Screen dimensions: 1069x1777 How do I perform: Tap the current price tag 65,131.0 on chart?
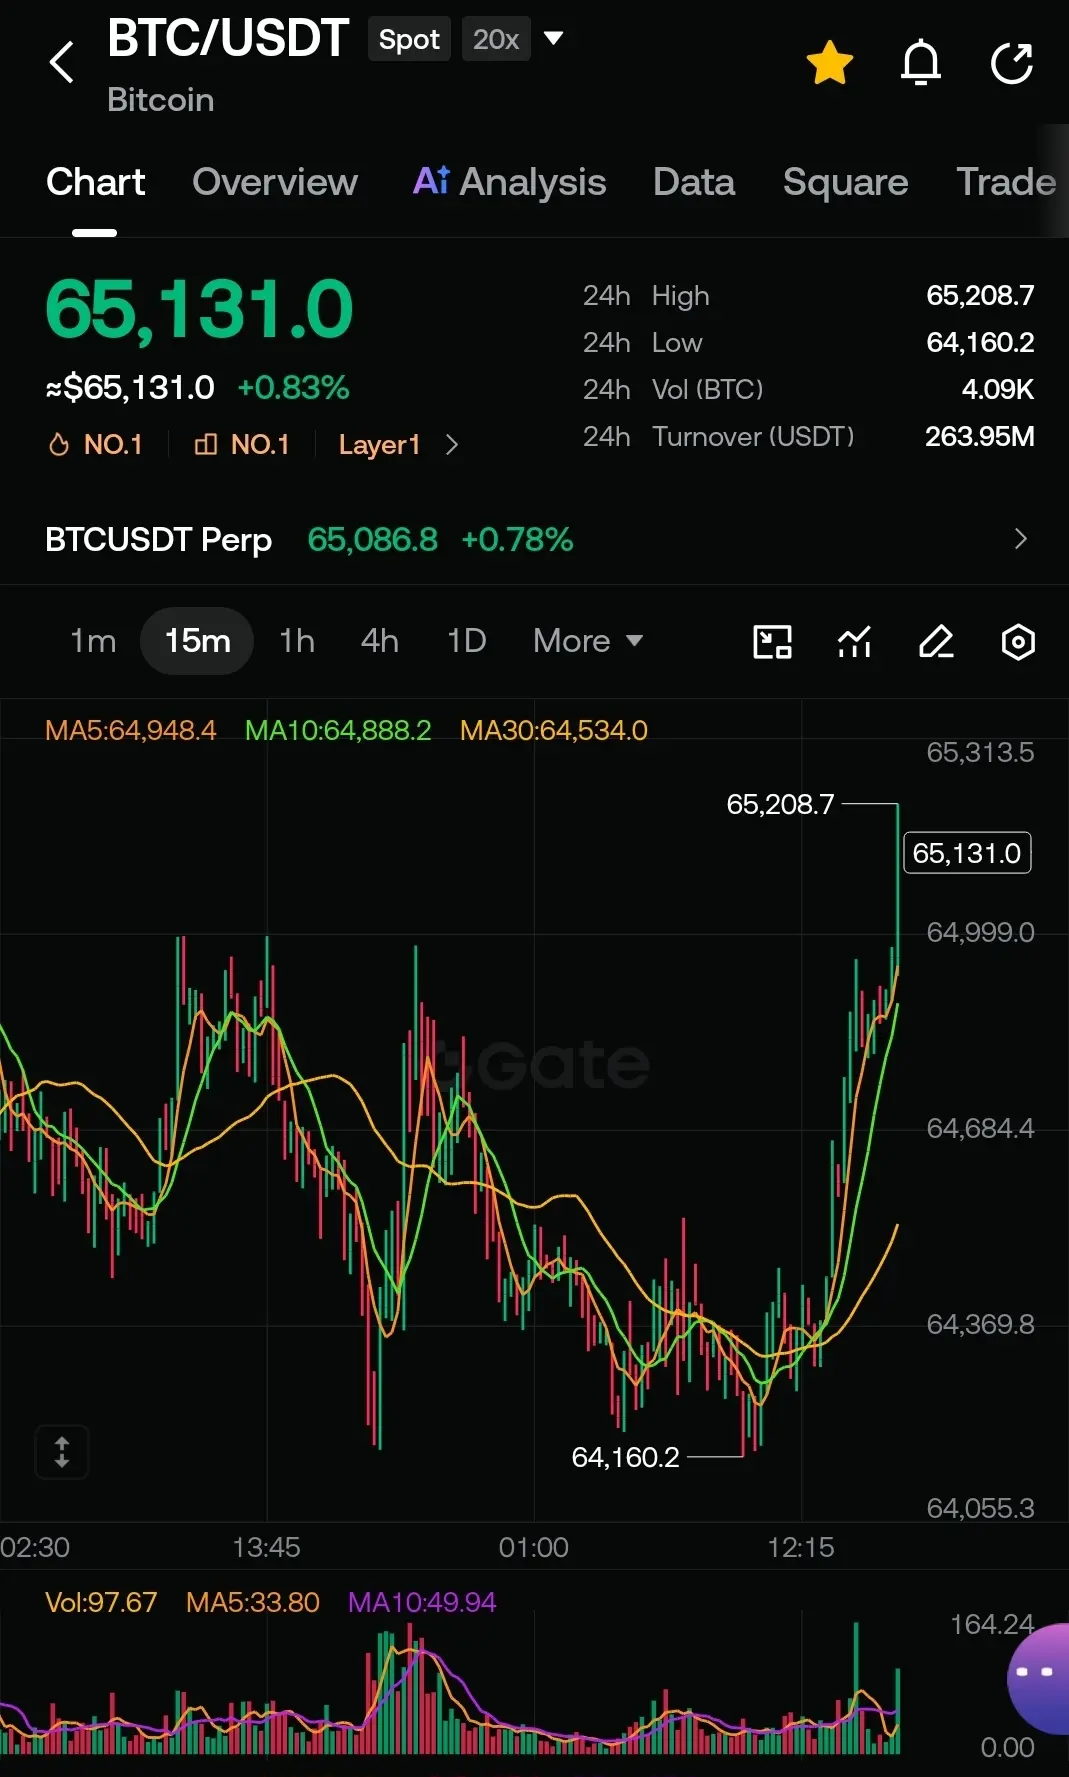pos(966,853)
